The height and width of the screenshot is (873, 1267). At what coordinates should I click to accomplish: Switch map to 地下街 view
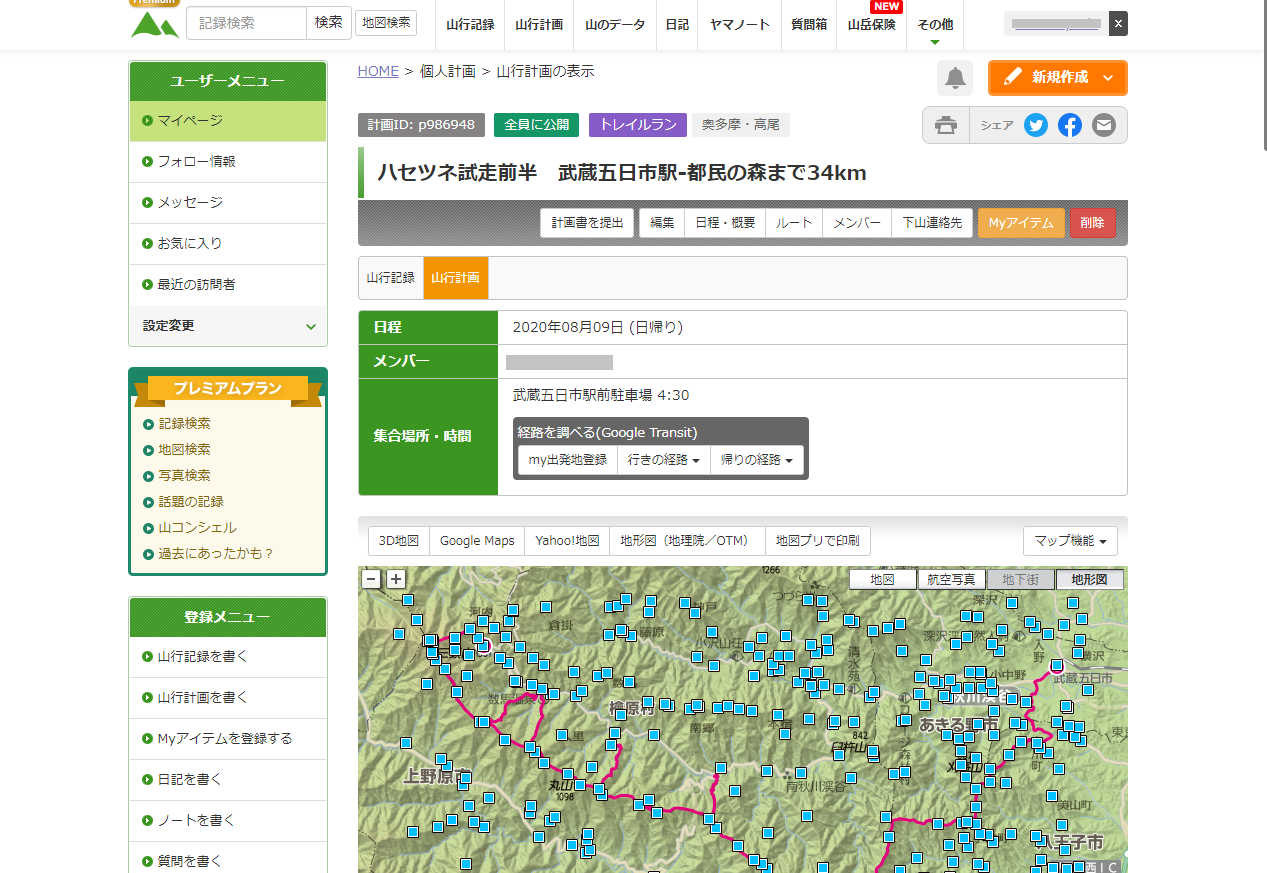(x=1020, y=579)
